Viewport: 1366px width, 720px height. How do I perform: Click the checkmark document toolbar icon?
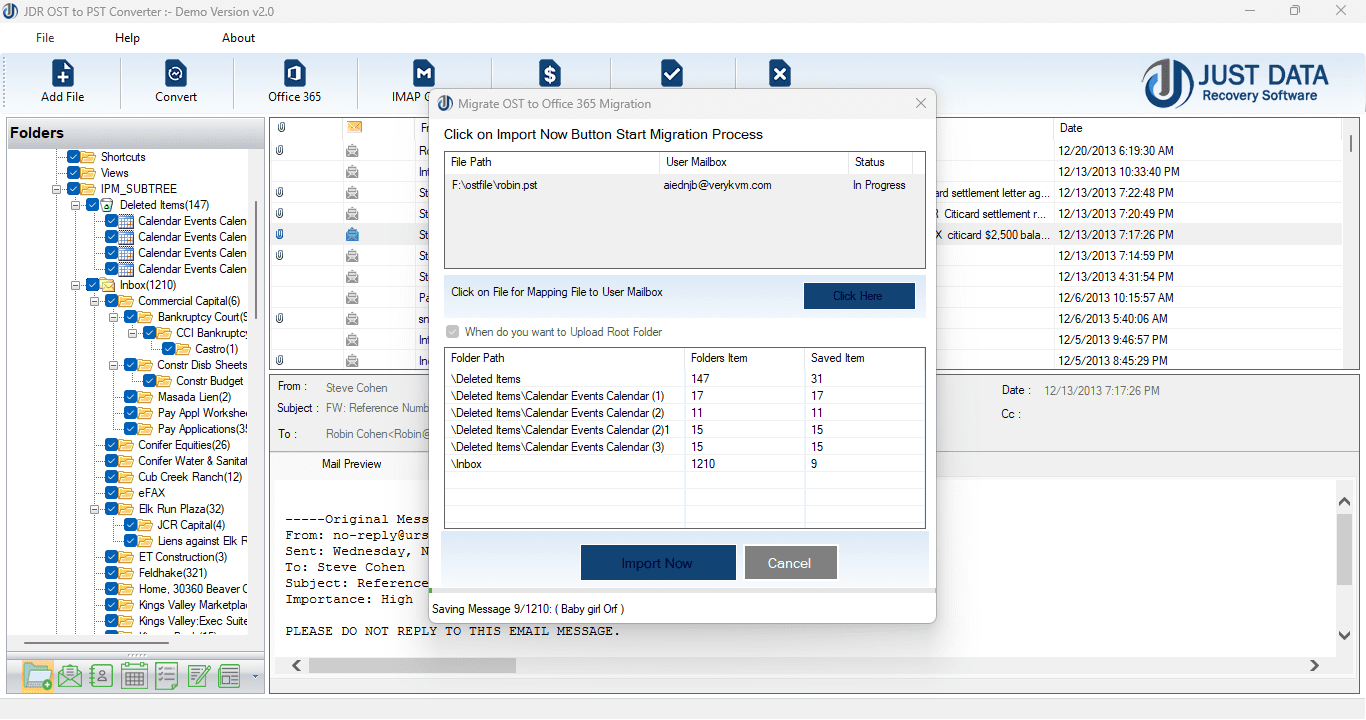point(672,74)
